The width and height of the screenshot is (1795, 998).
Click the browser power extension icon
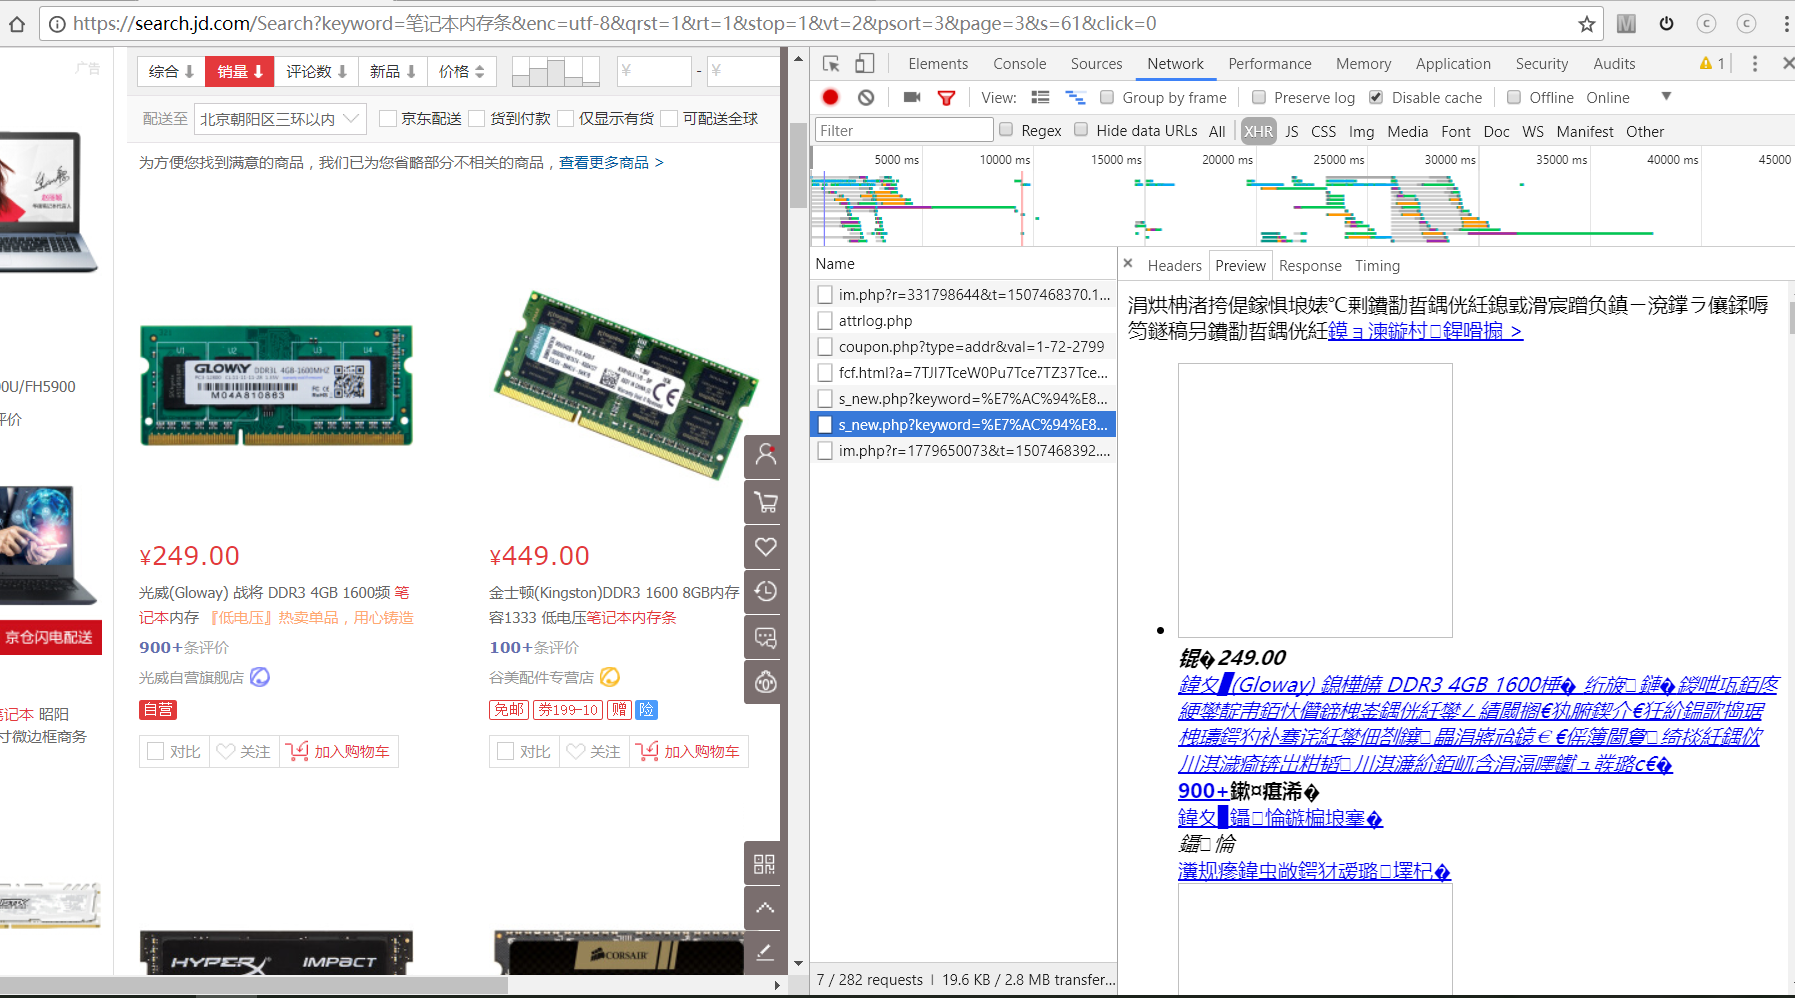click(x=1666, y=24)
